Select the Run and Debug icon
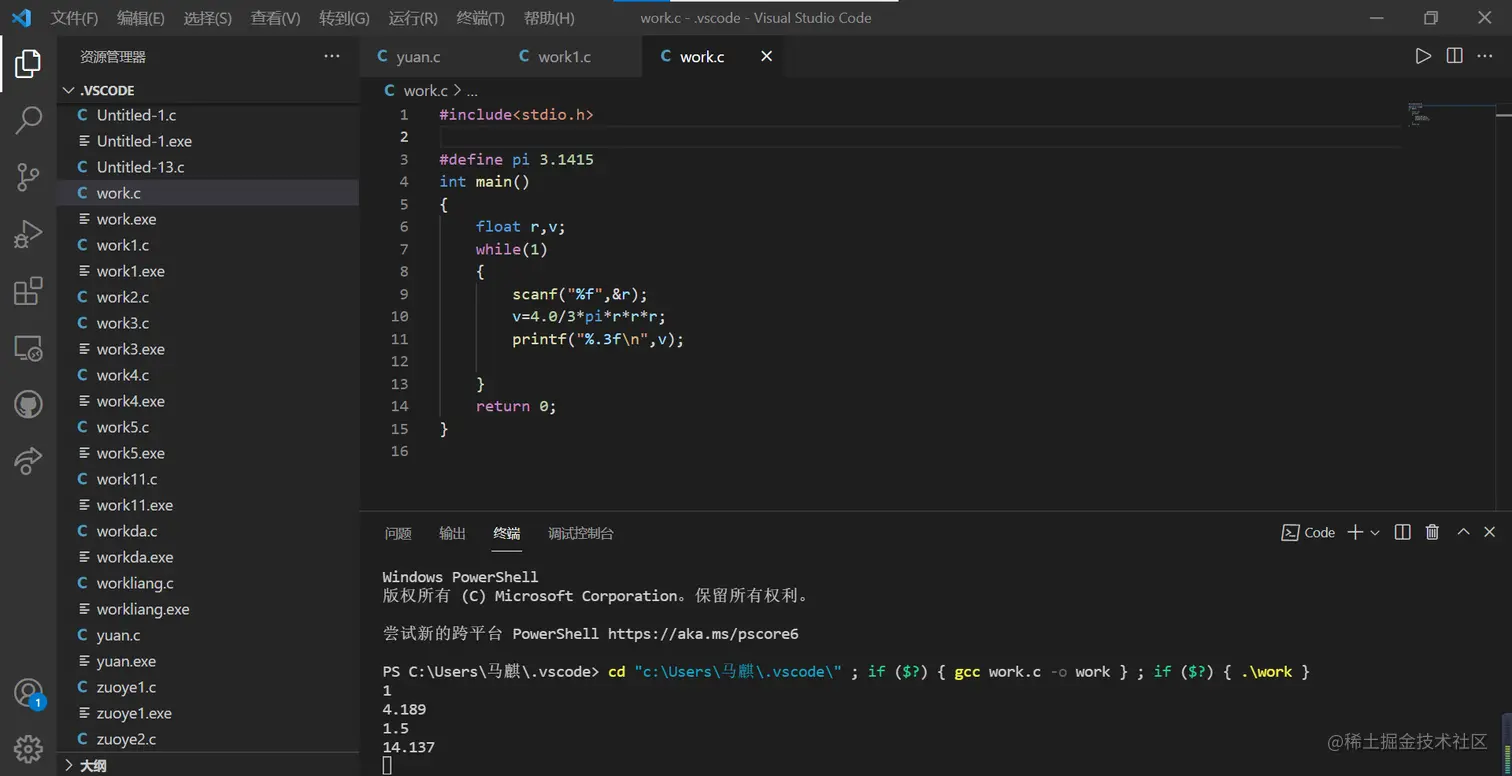 click(27, 233)
